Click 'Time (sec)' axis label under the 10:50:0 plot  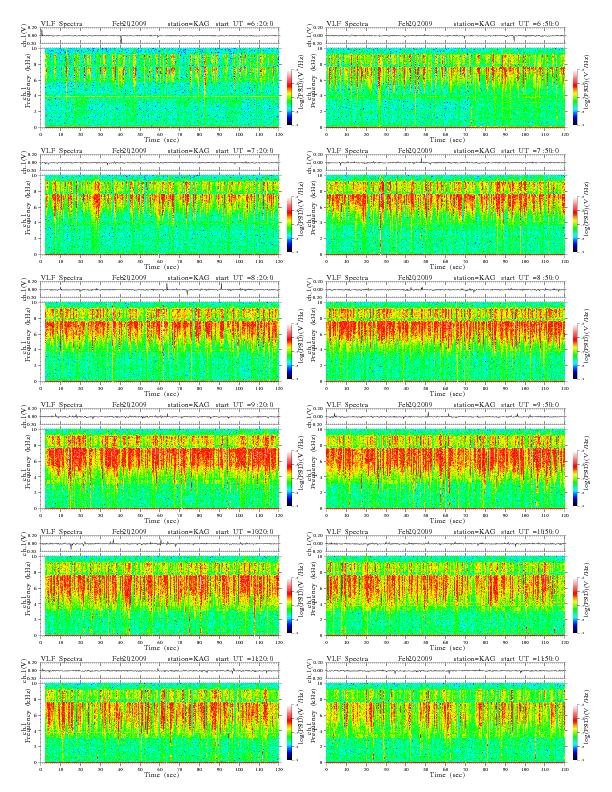(x=447, y=648)
